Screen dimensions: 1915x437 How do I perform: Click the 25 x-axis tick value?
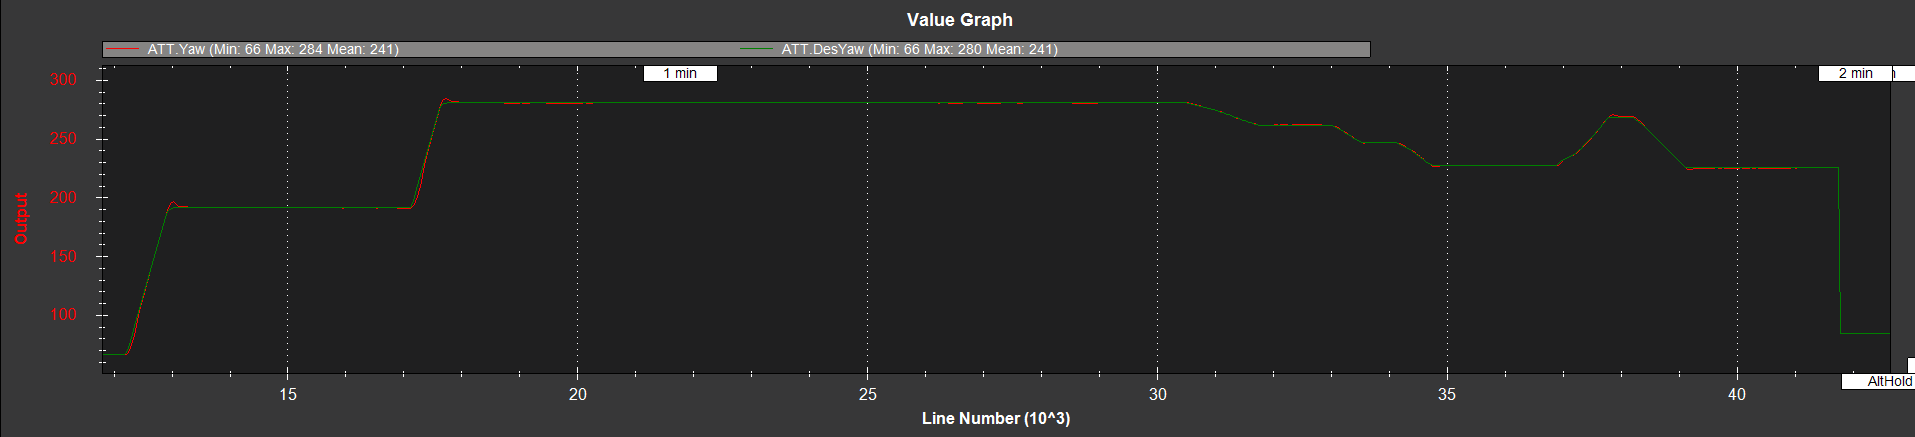[868, 395]
